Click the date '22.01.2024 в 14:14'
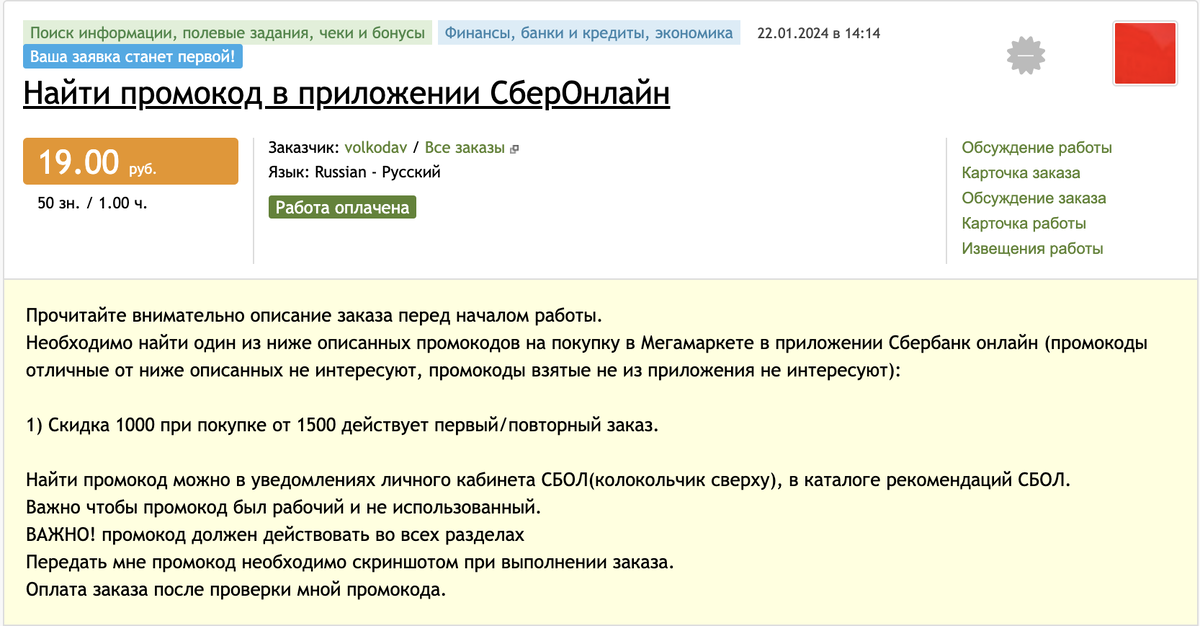 pyautogui.click(x=819, y=33)
